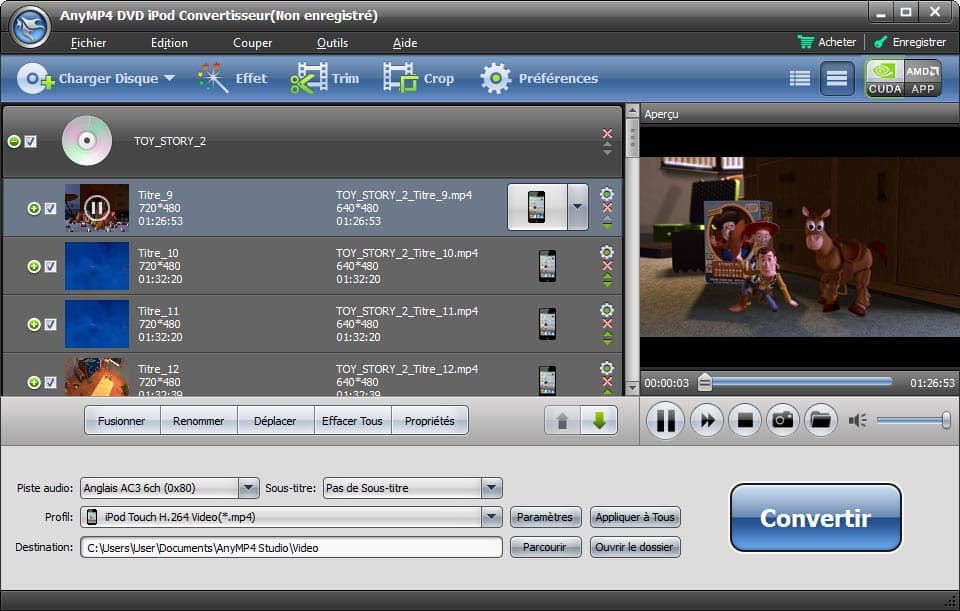The height and width of the screenshot is (611, 960).
Task: Open settings gear for Titre_12
Action: (x=607, y=367)
